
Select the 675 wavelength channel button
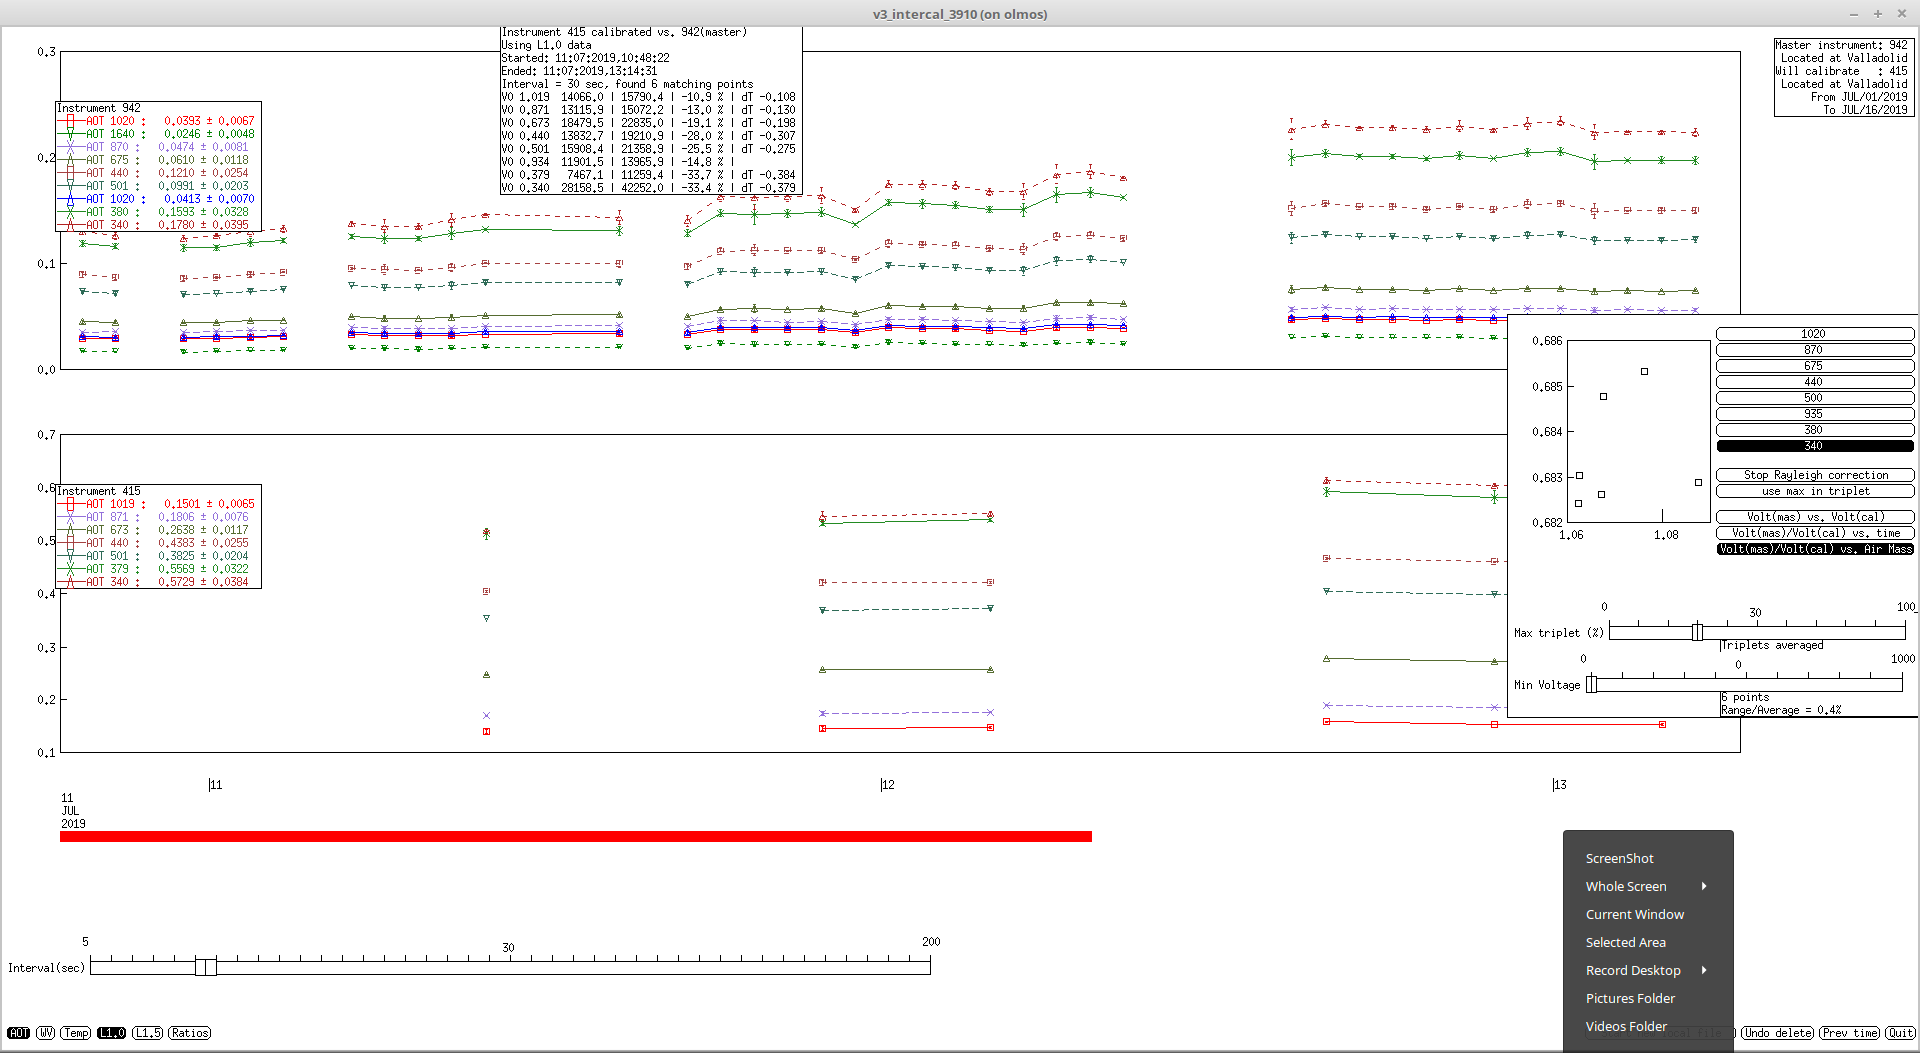click(1815, 366)
